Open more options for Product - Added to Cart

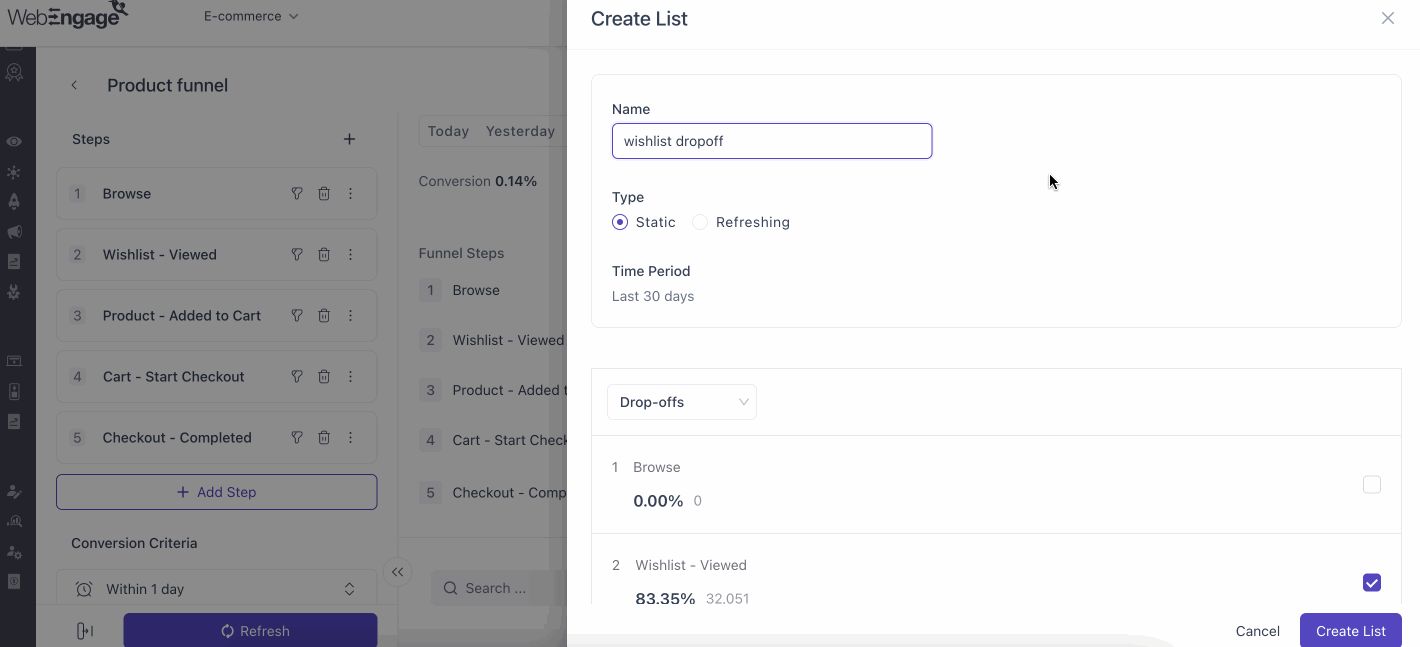(351, 316)
